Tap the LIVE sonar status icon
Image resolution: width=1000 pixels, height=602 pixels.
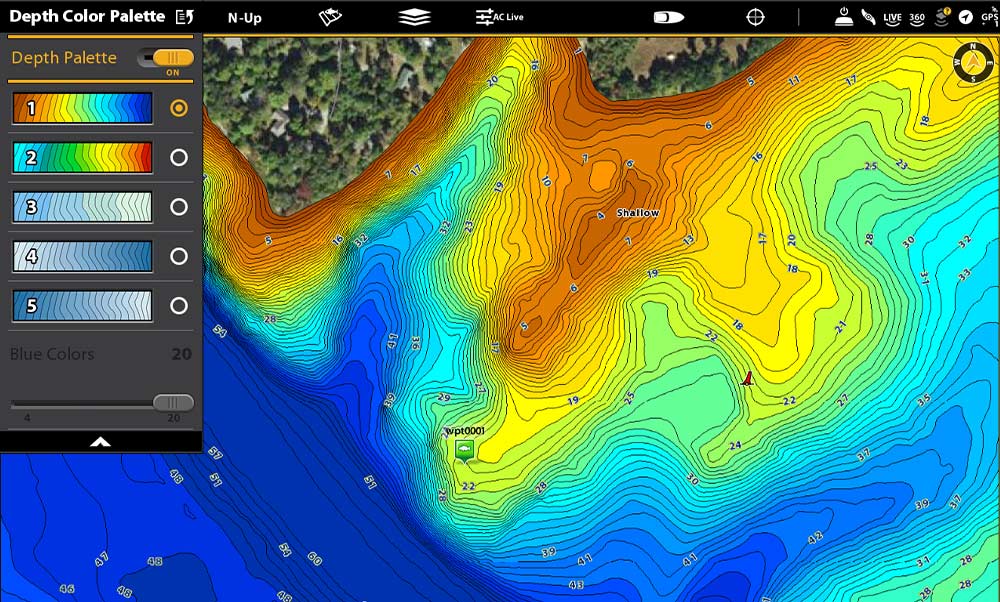point(892,18)
